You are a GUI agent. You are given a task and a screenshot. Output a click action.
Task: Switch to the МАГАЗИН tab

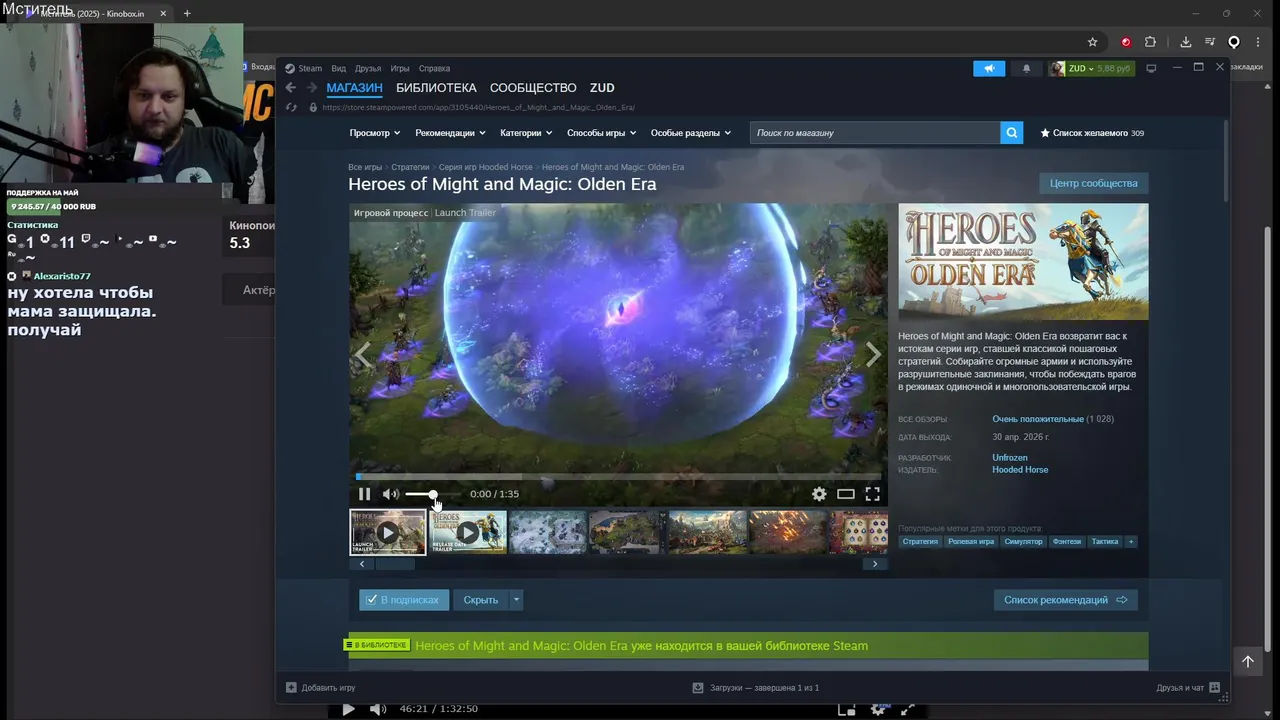pyautogui.click(x=354, y=88)
